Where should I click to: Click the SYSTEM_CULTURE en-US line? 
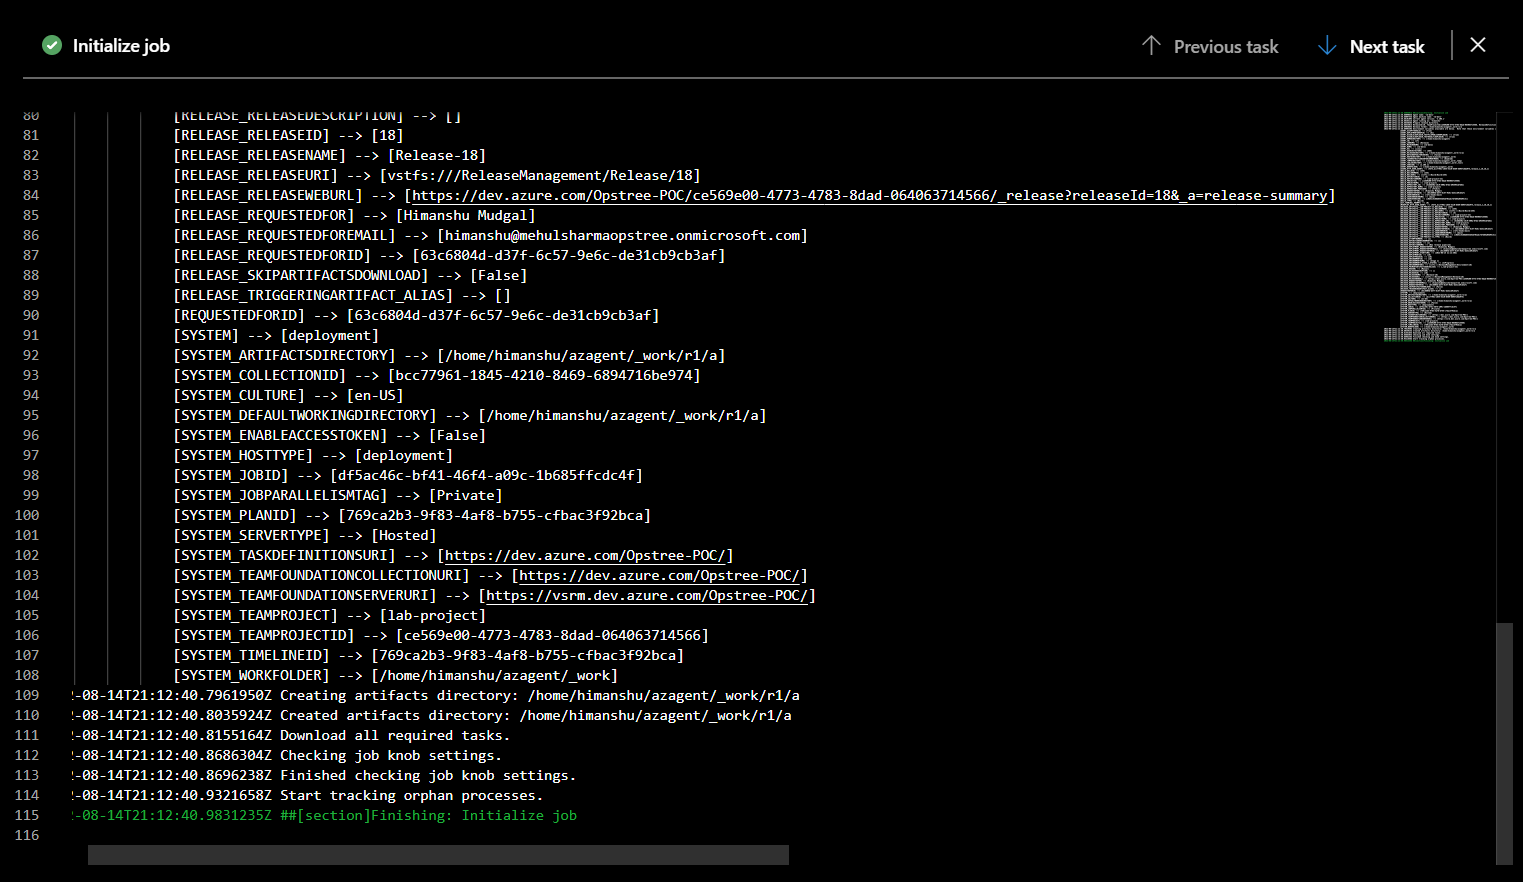pyautogui.click(x=288, y=395)
